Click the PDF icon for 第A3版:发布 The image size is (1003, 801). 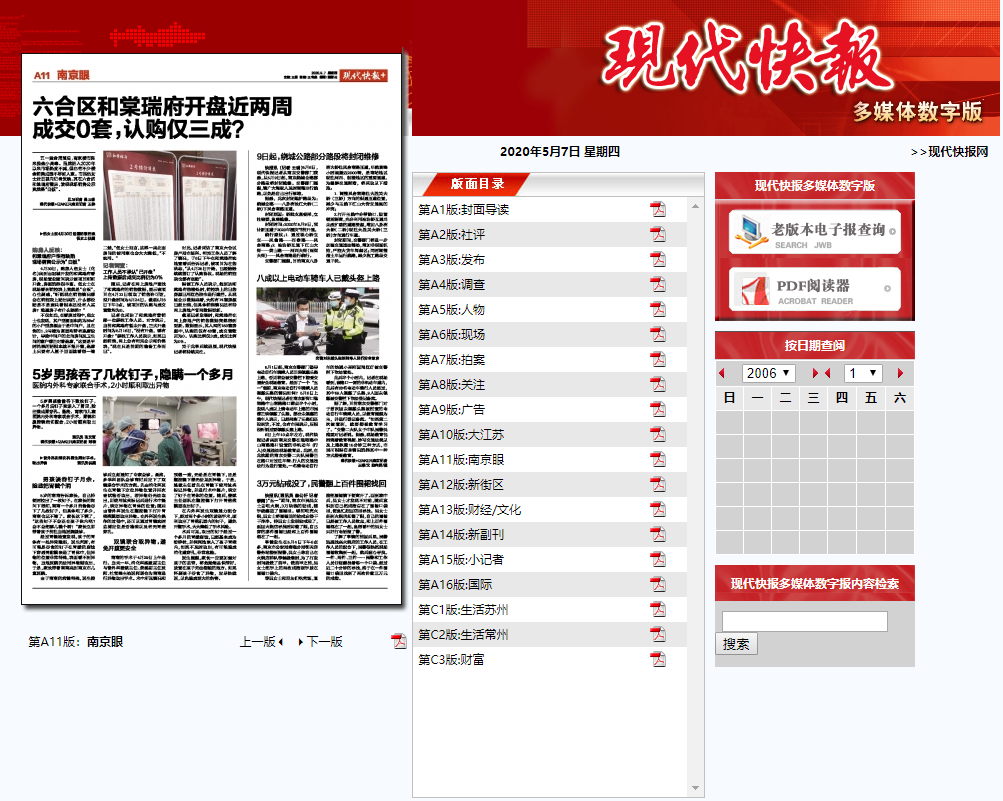tap(658, 259)
